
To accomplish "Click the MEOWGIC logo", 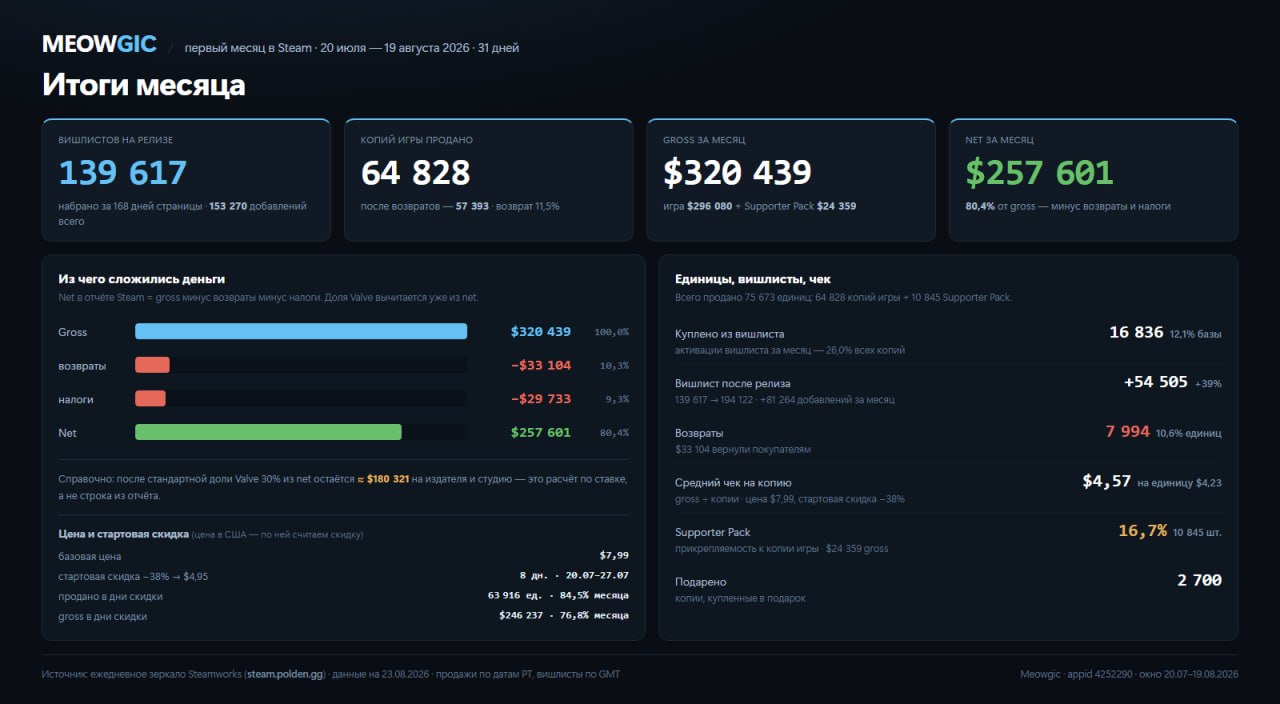I will click(x=99, y=44).
